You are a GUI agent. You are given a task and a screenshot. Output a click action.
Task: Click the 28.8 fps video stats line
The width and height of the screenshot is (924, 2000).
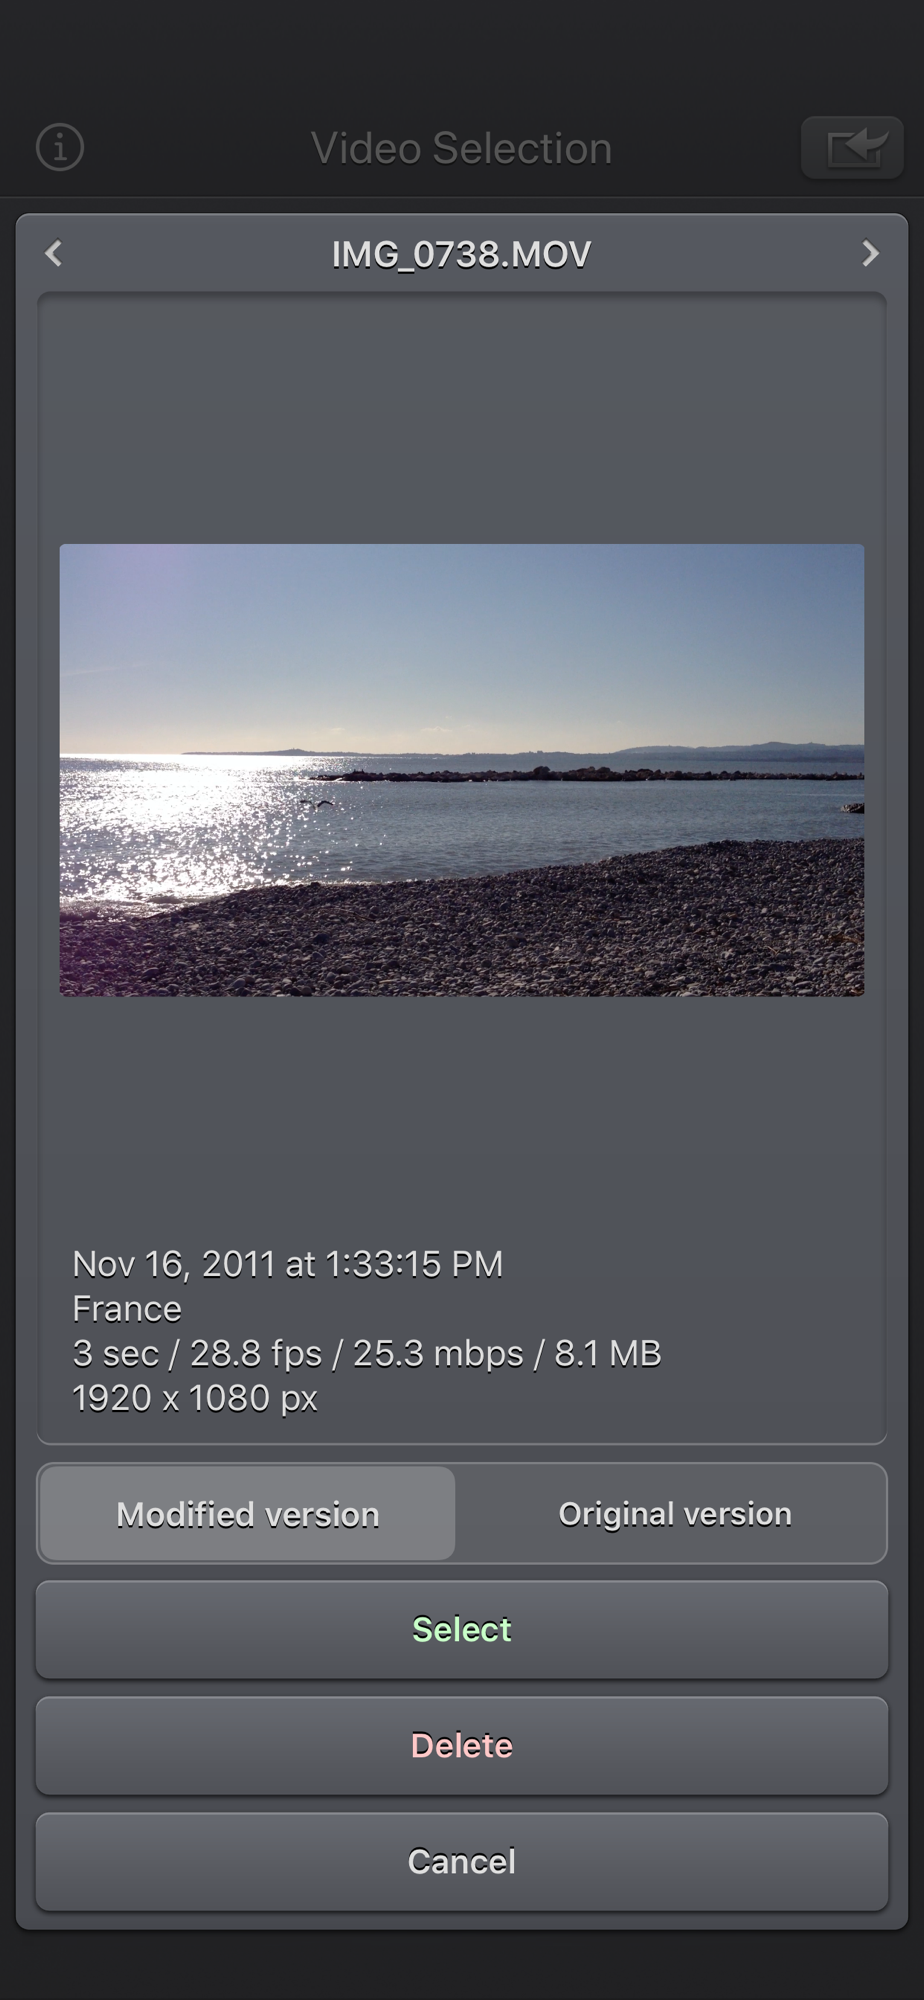[x=367, y=1353]
